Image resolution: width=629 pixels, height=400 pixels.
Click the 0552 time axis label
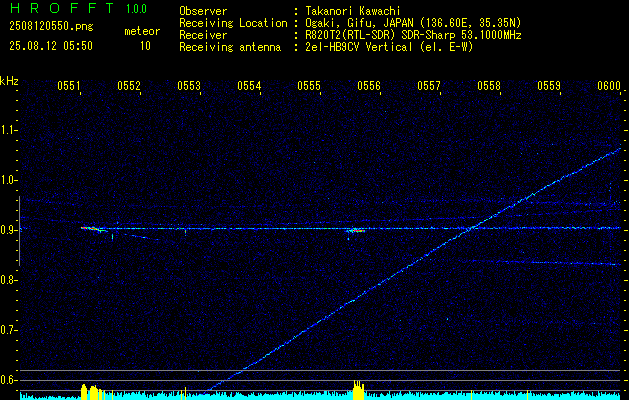(x=129, y=85)
